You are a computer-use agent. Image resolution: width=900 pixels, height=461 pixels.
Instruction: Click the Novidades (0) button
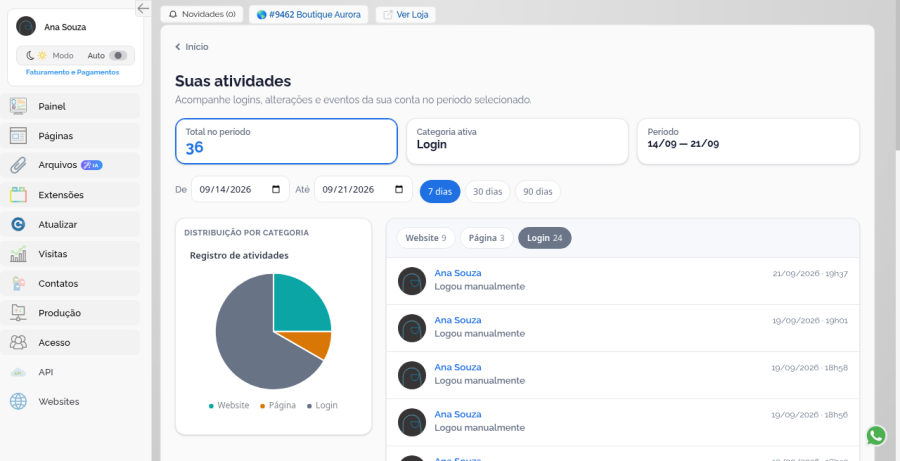[x=201, y=14]
